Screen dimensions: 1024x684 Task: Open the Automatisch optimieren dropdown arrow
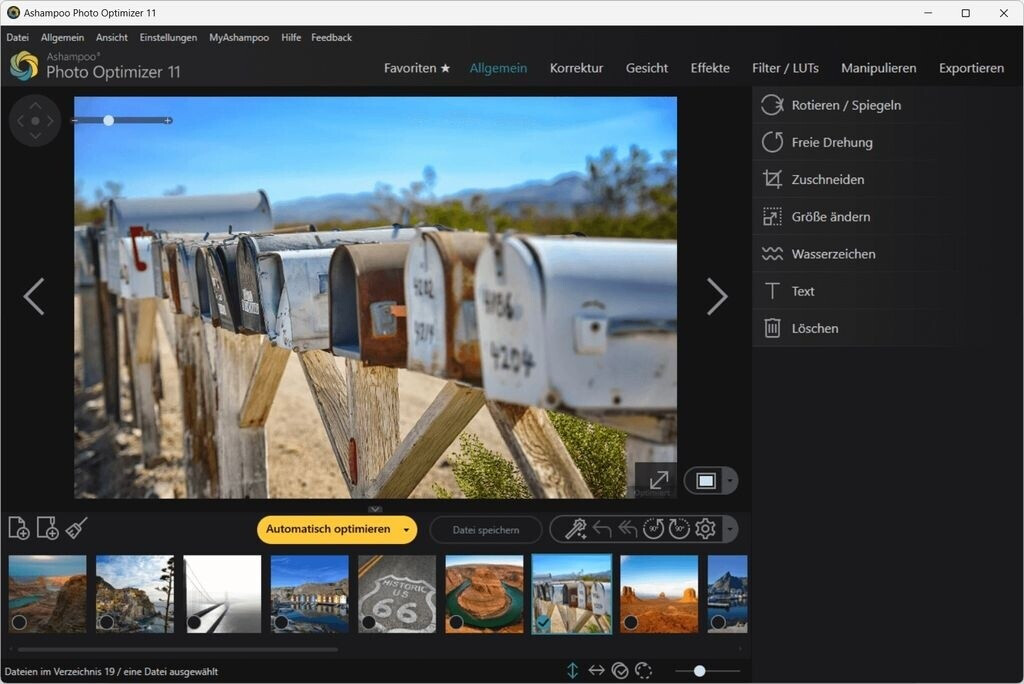[405, 529]
